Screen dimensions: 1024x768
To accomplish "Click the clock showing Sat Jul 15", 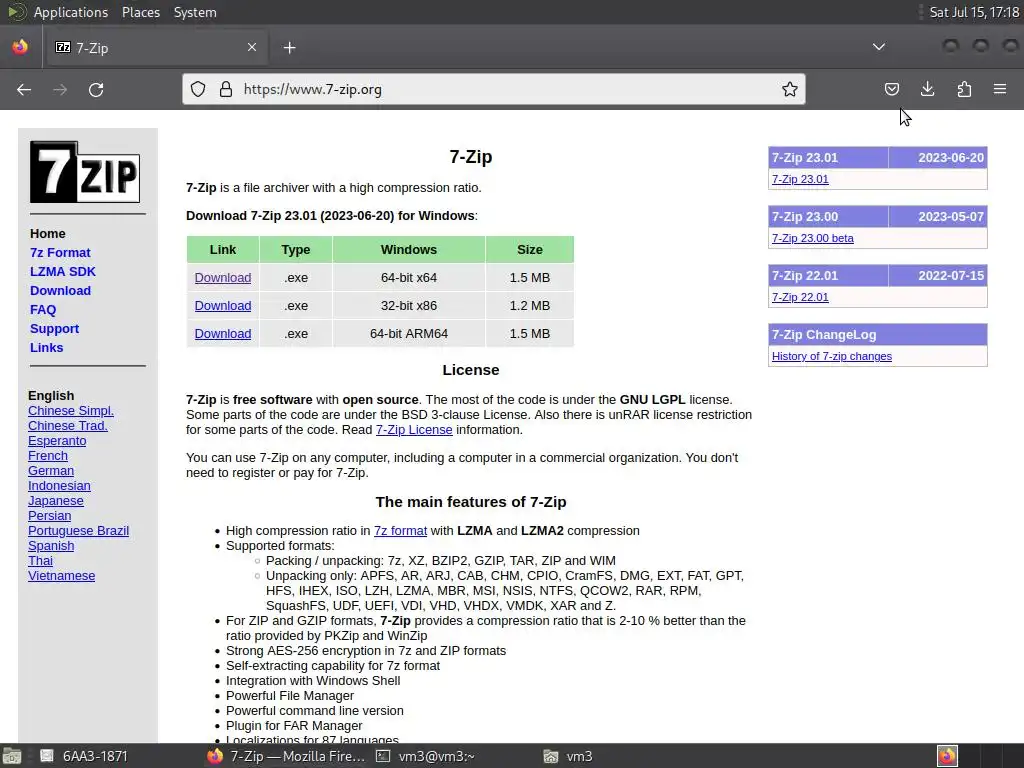I will pyautogui.click(x=974, y=12).
